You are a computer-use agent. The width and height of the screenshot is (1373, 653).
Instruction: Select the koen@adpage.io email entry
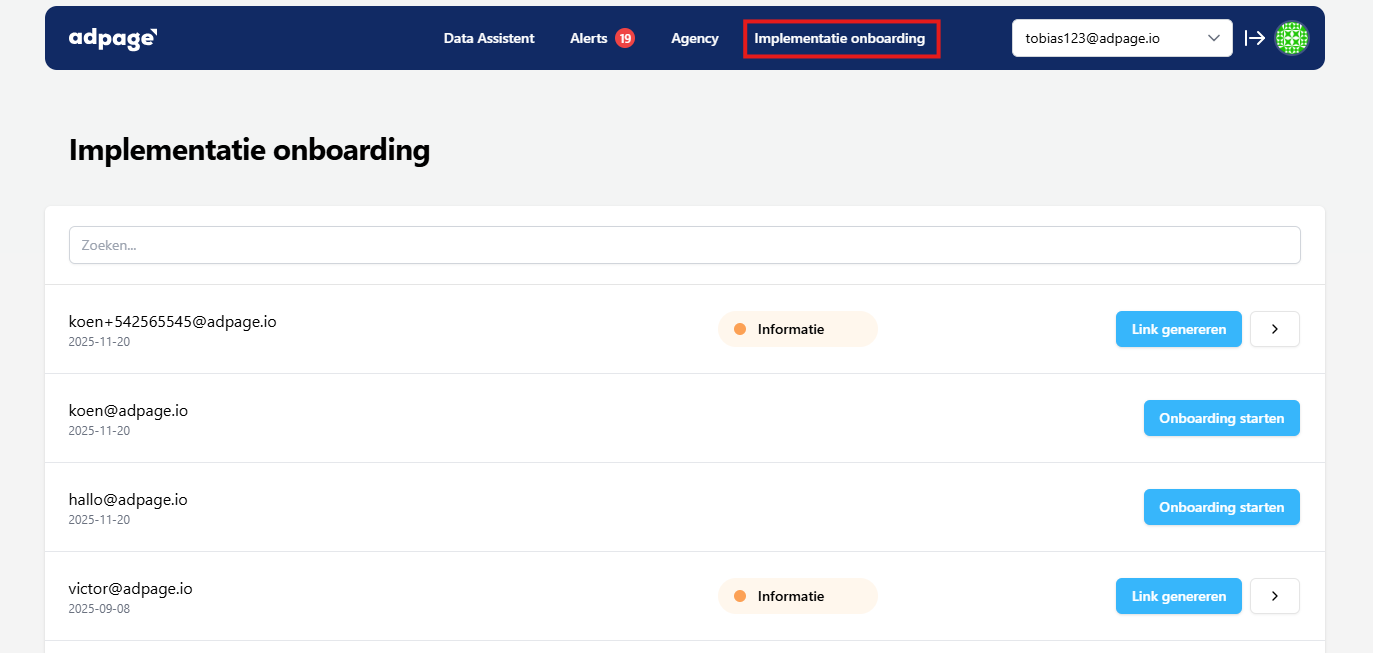point(128,410)
